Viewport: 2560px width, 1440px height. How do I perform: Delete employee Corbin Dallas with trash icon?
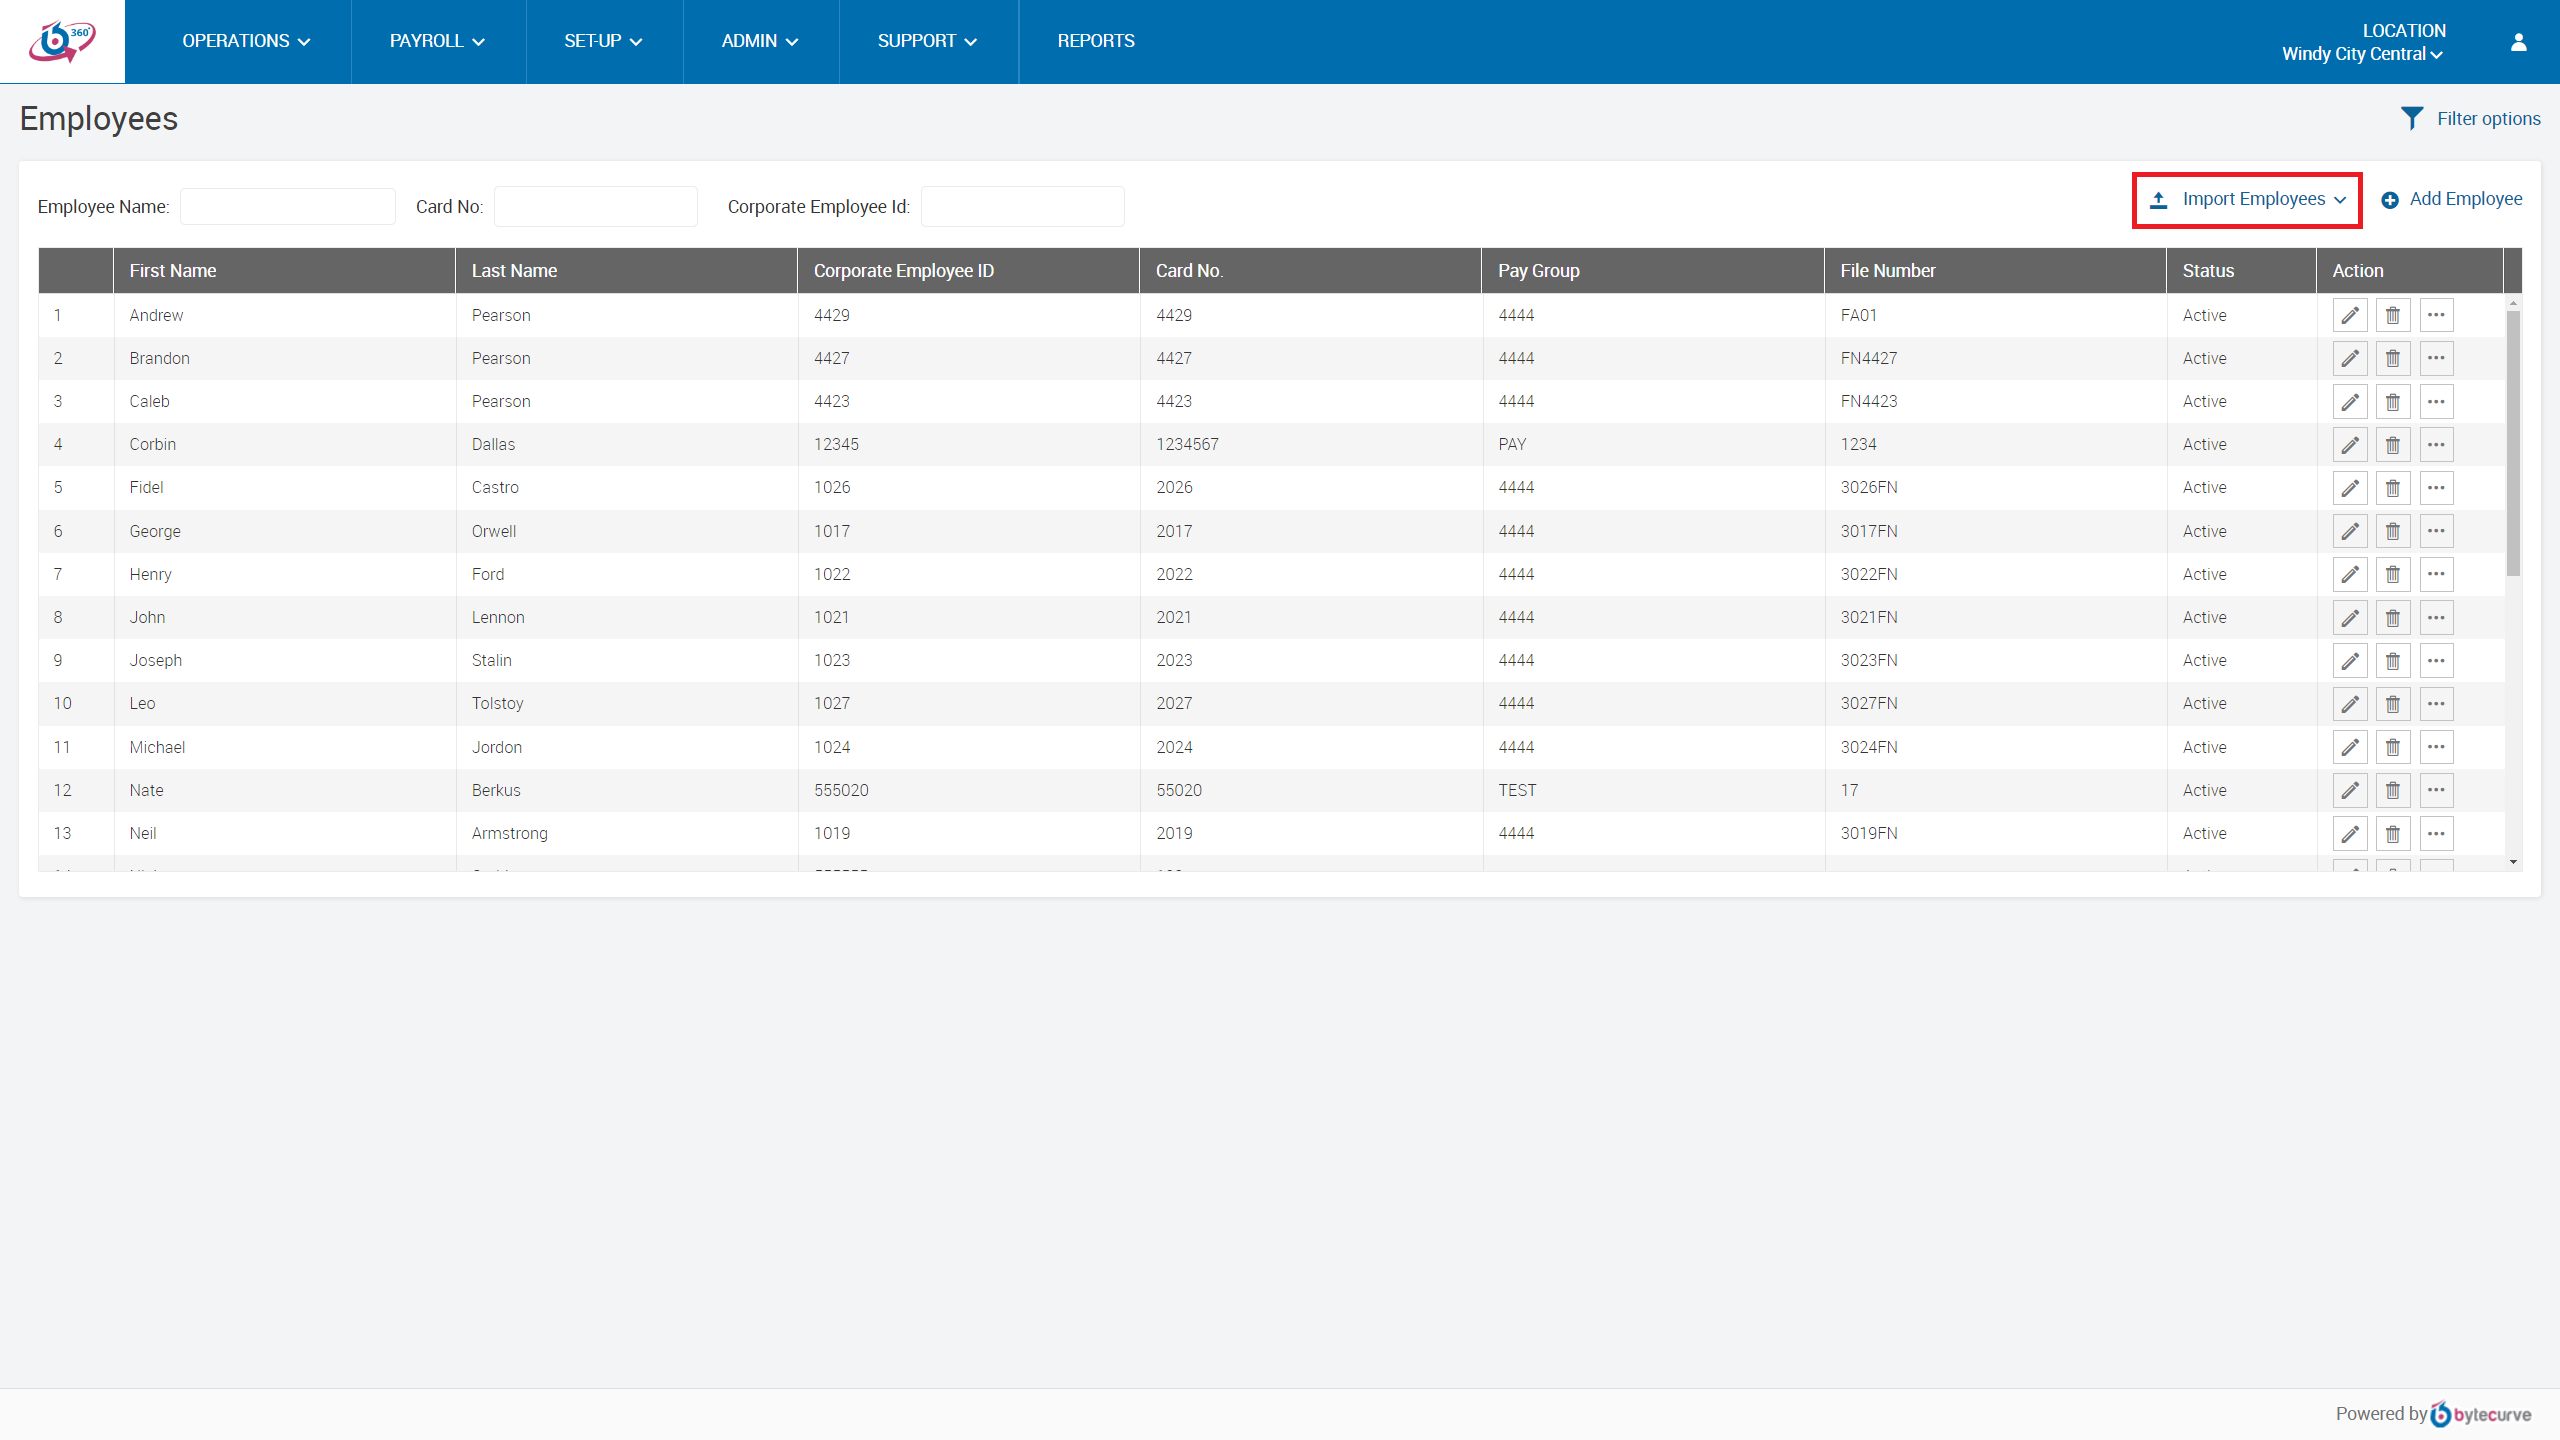(2392, 444)
